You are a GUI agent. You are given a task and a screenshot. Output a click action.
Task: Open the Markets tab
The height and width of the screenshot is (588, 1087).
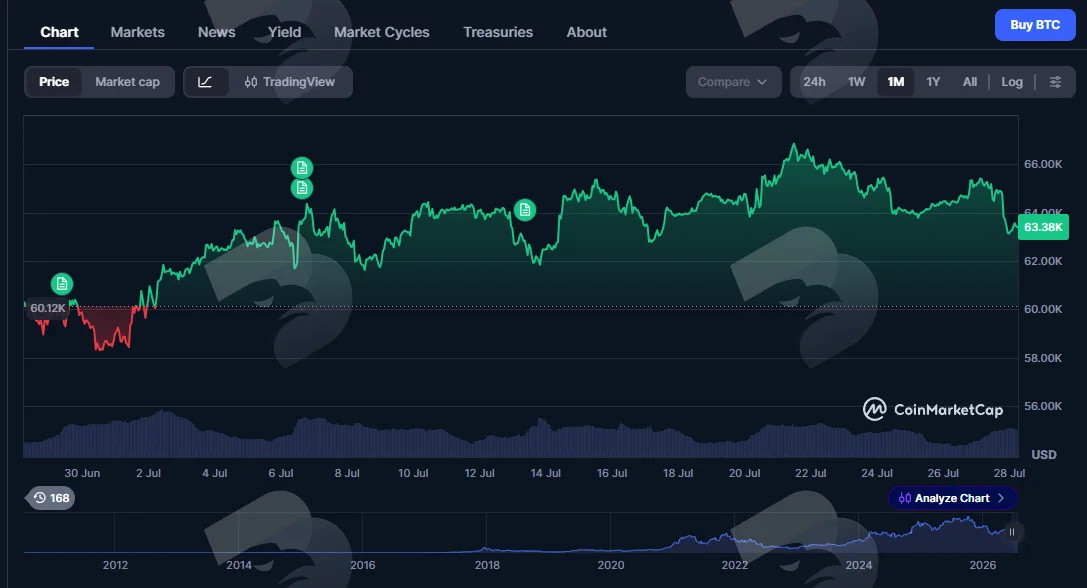tap(137, 32)
